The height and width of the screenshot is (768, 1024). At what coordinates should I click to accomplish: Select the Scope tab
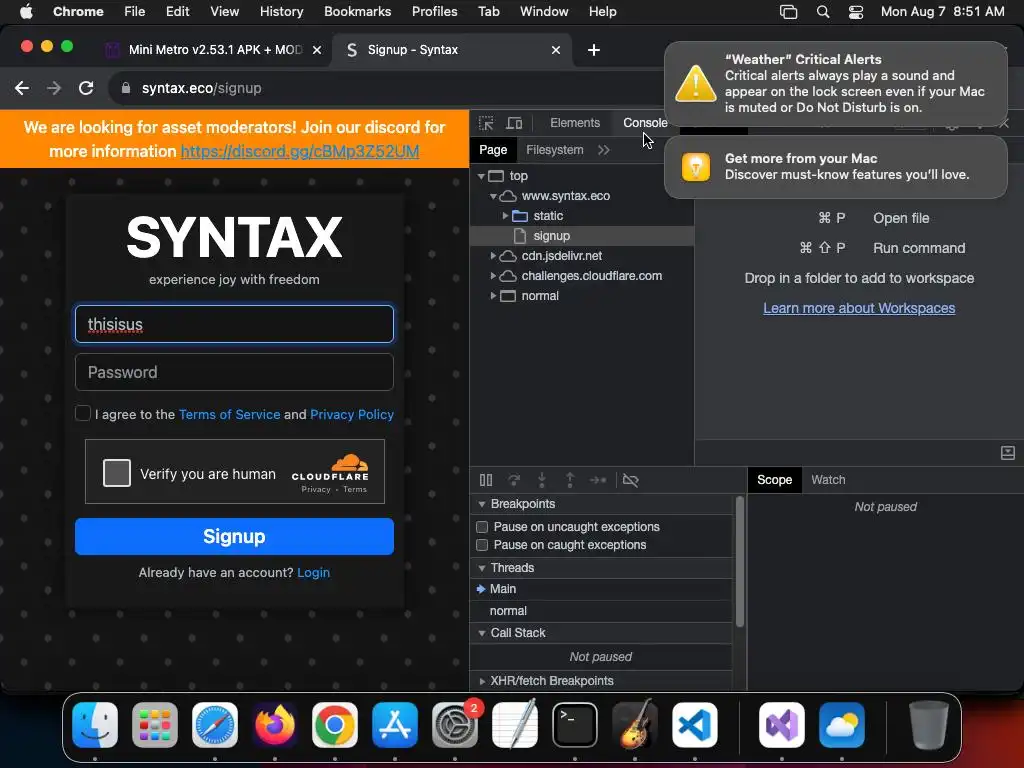pyautogui.click(x=775, y=480)
